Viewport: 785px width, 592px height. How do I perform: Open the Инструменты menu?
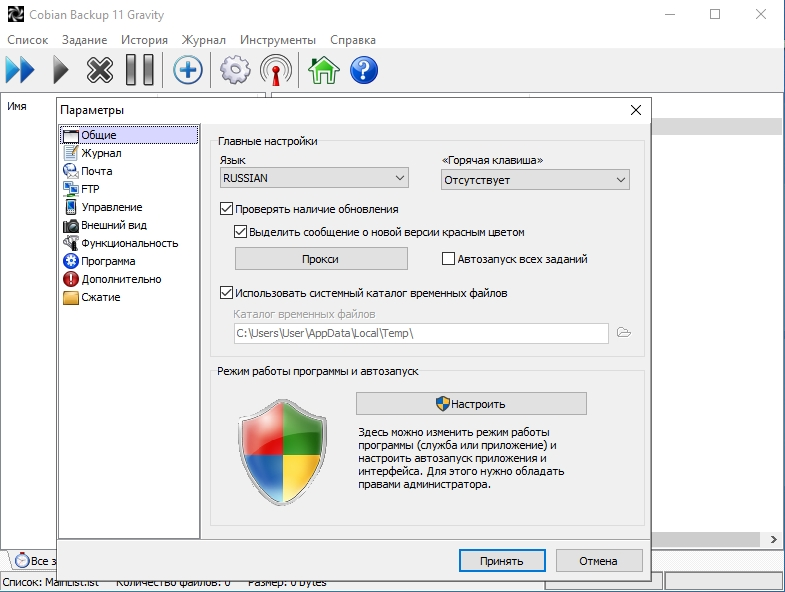point(278,40)
